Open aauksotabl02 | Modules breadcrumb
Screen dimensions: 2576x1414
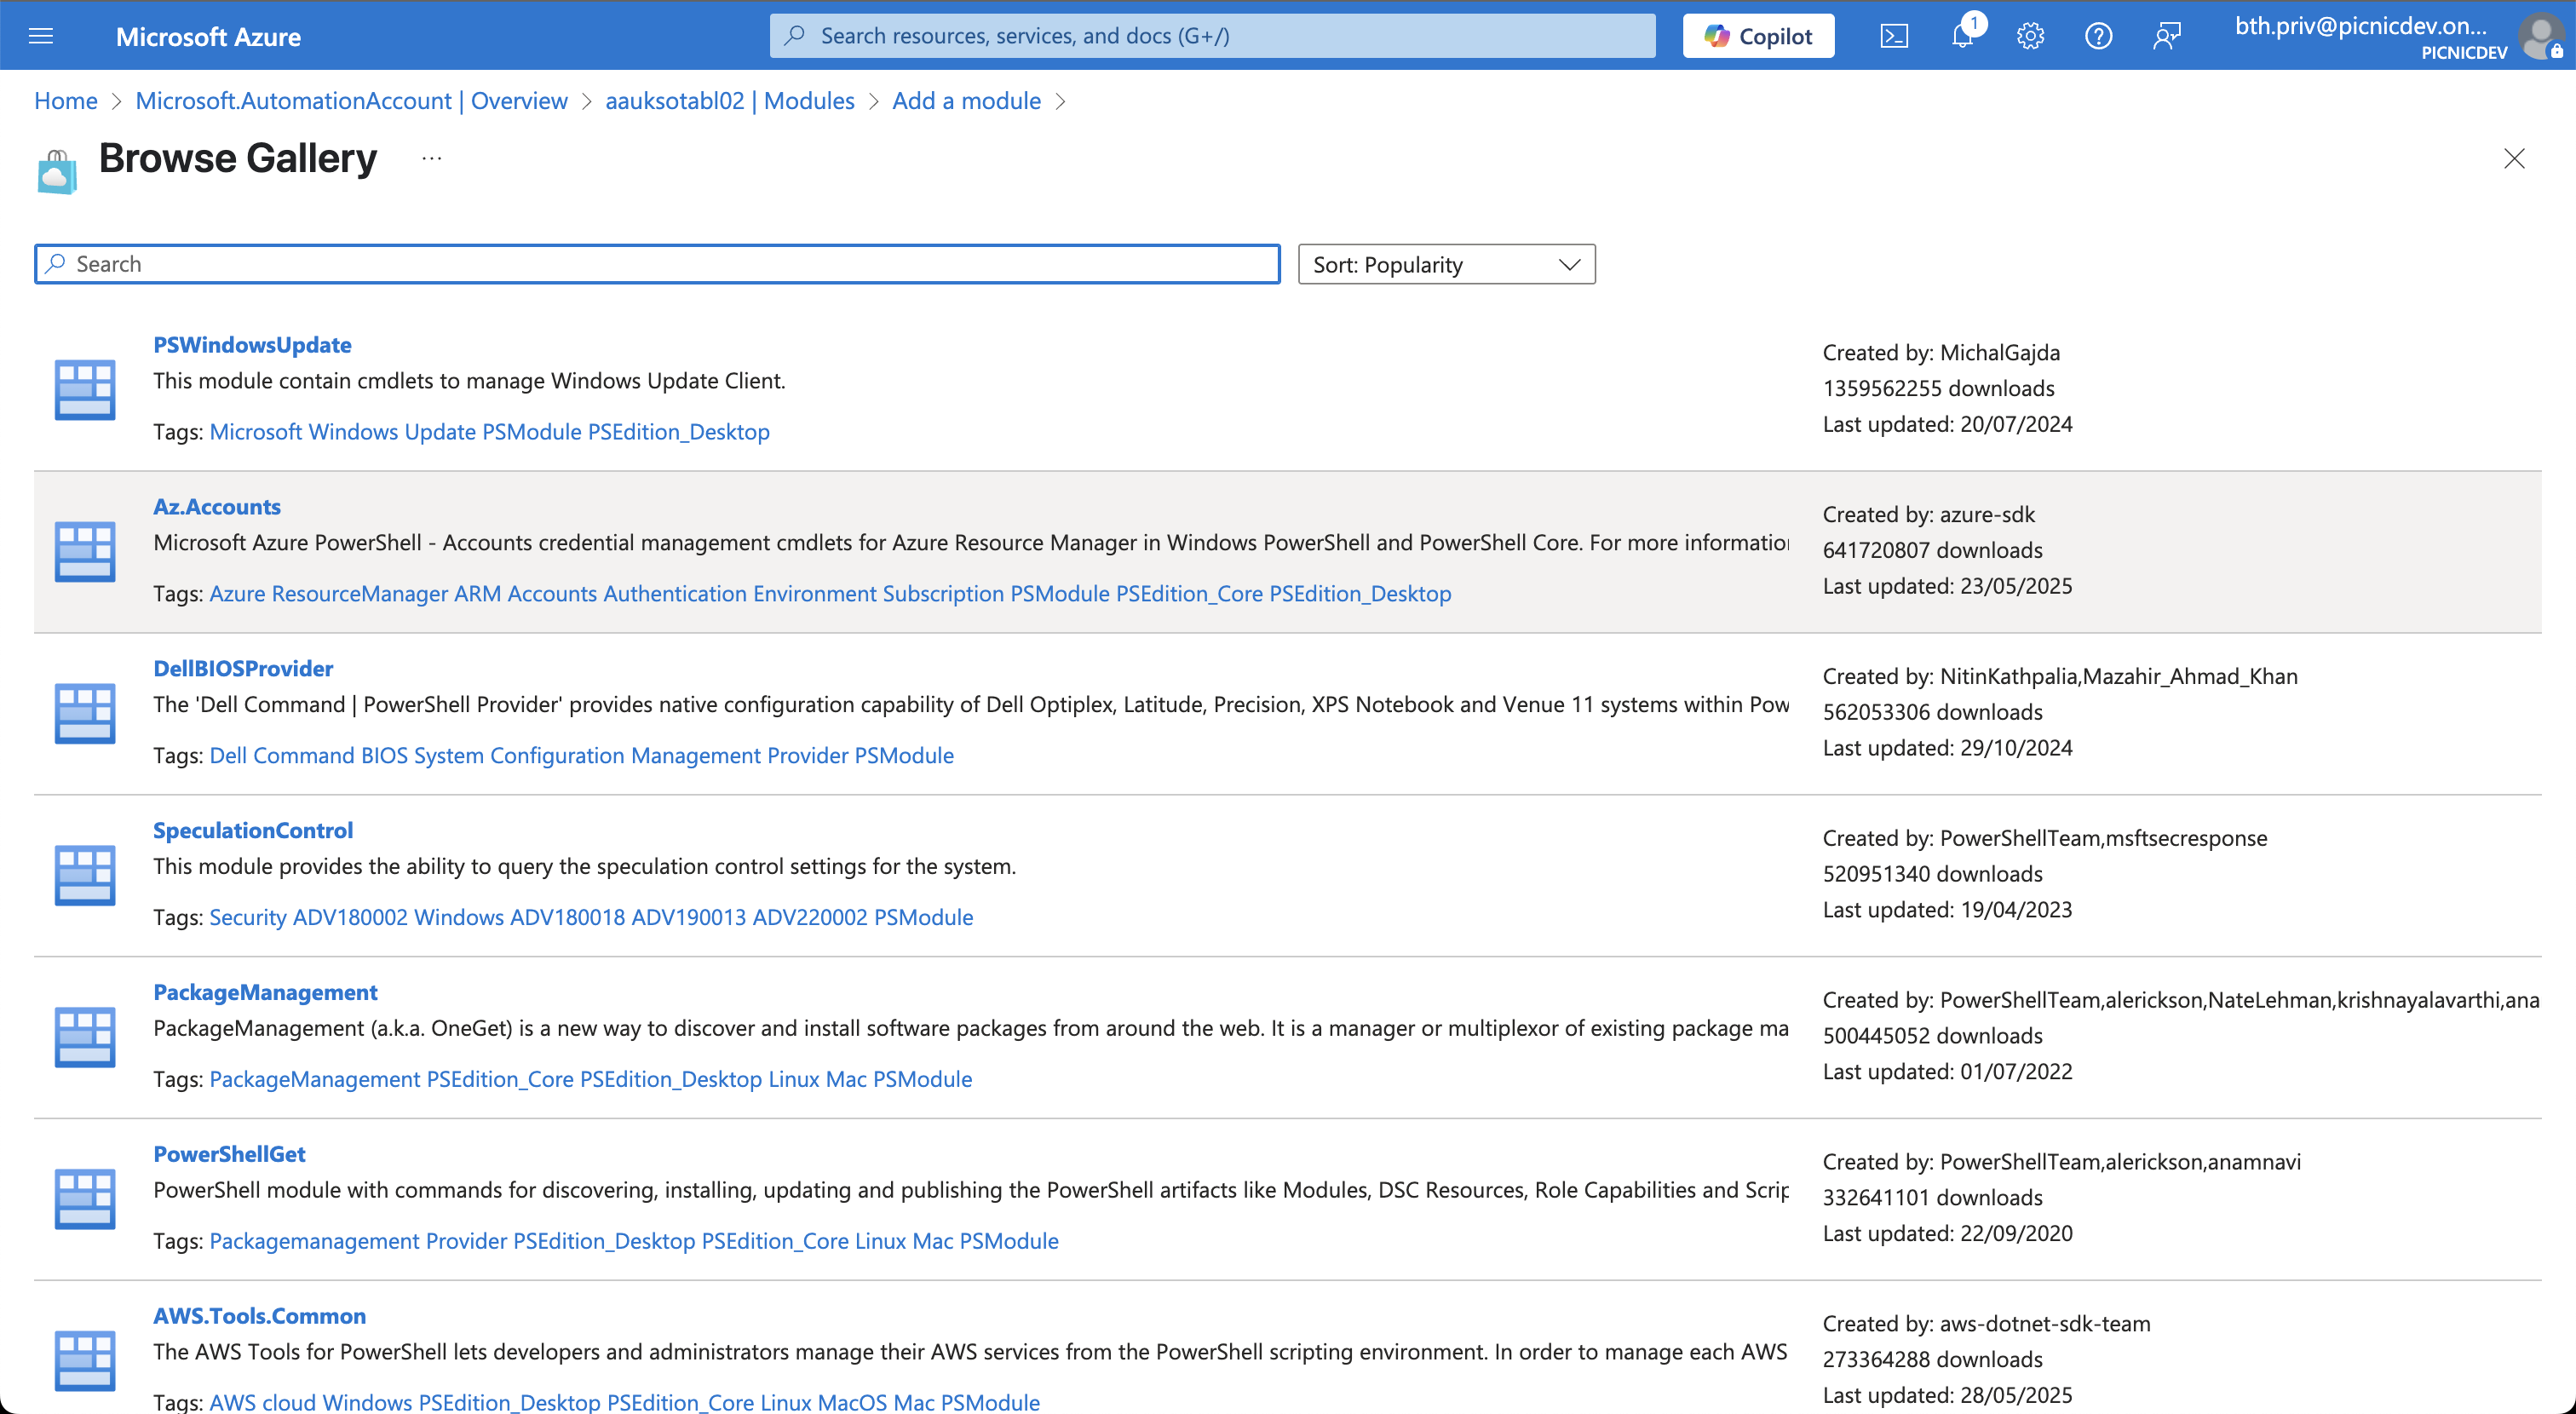[x=730, y=101]
